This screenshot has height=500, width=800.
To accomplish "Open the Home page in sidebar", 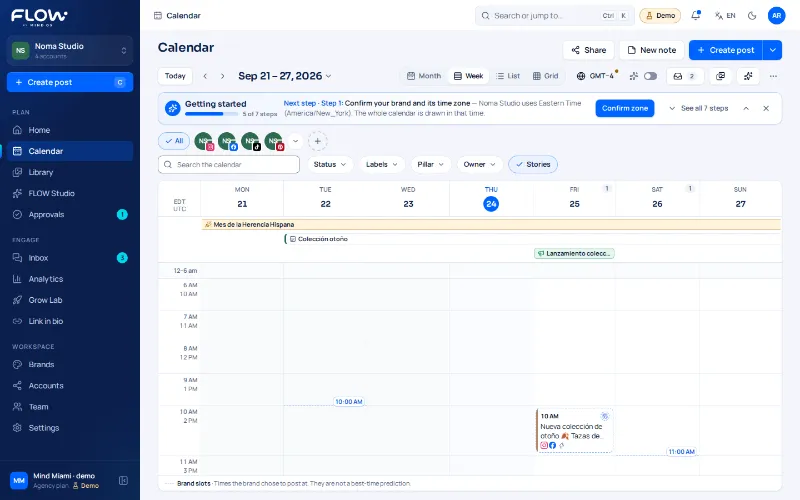I will [x=70, y=130].
